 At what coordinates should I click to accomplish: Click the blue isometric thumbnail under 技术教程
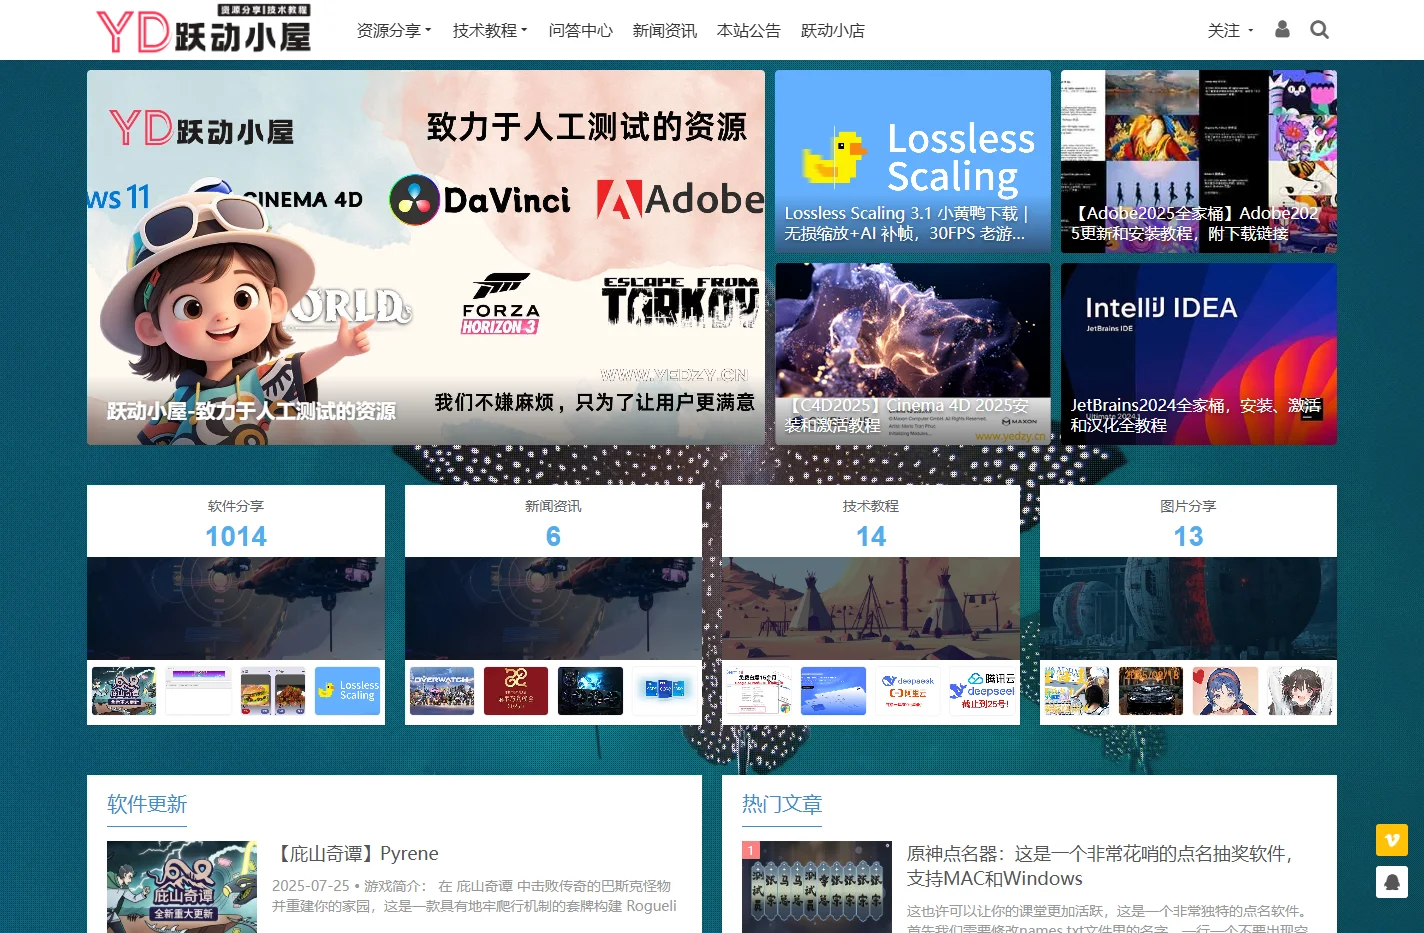pyautogui.click(x=834, y=691)
